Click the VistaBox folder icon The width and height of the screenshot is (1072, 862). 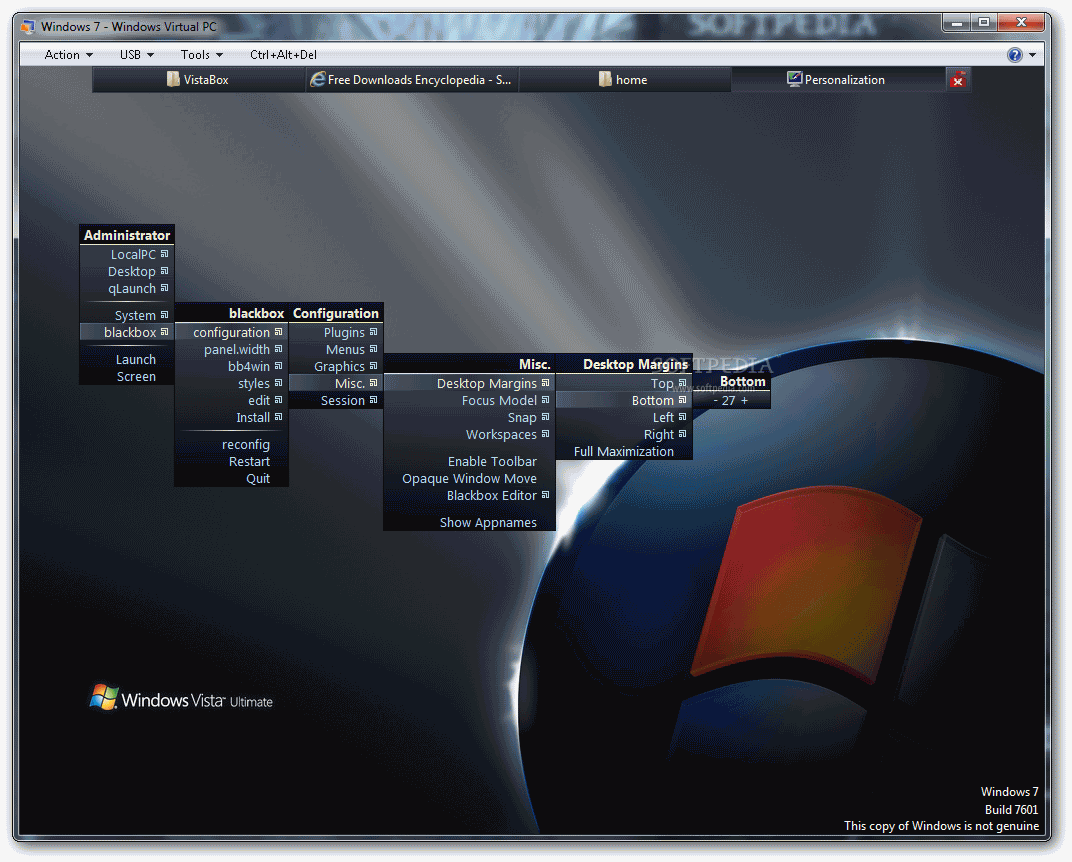pos(173,79)
